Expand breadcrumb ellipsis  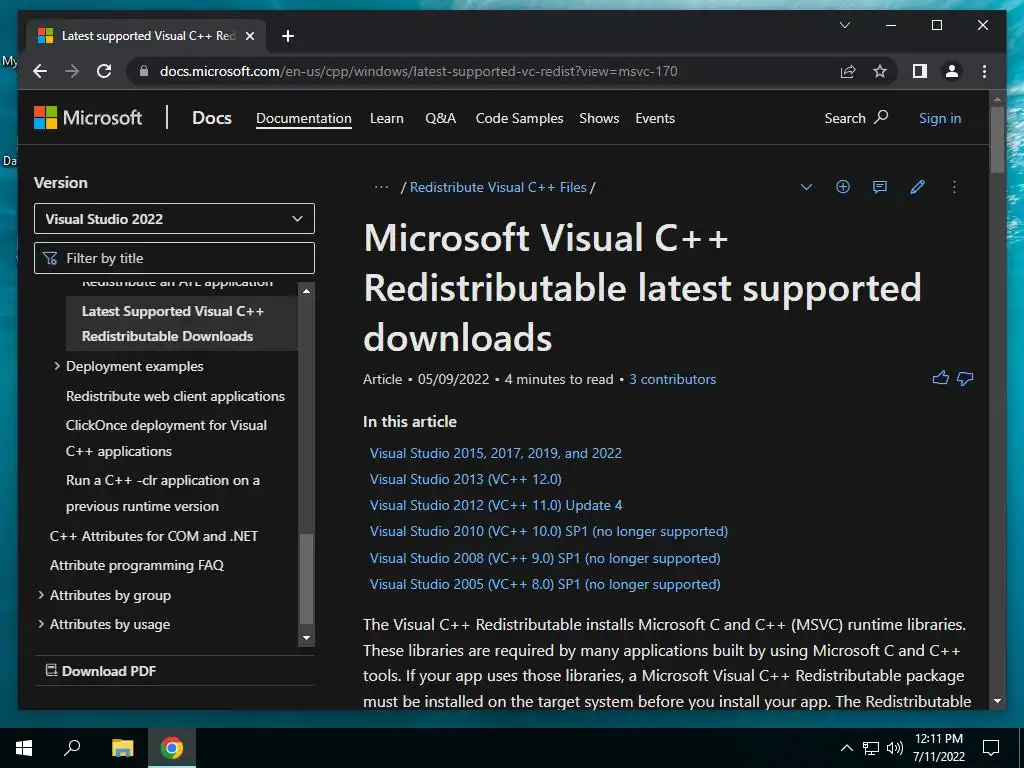381,187
